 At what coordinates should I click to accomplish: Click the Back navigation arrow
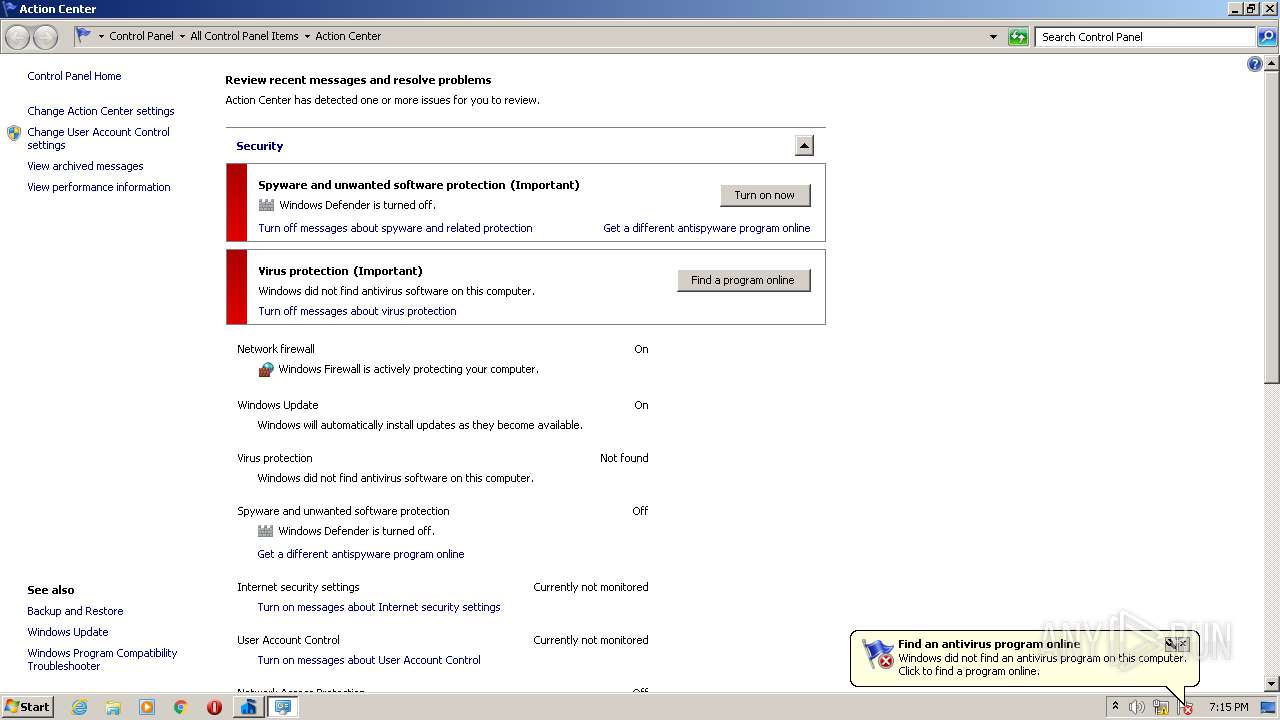click(18, 37)
